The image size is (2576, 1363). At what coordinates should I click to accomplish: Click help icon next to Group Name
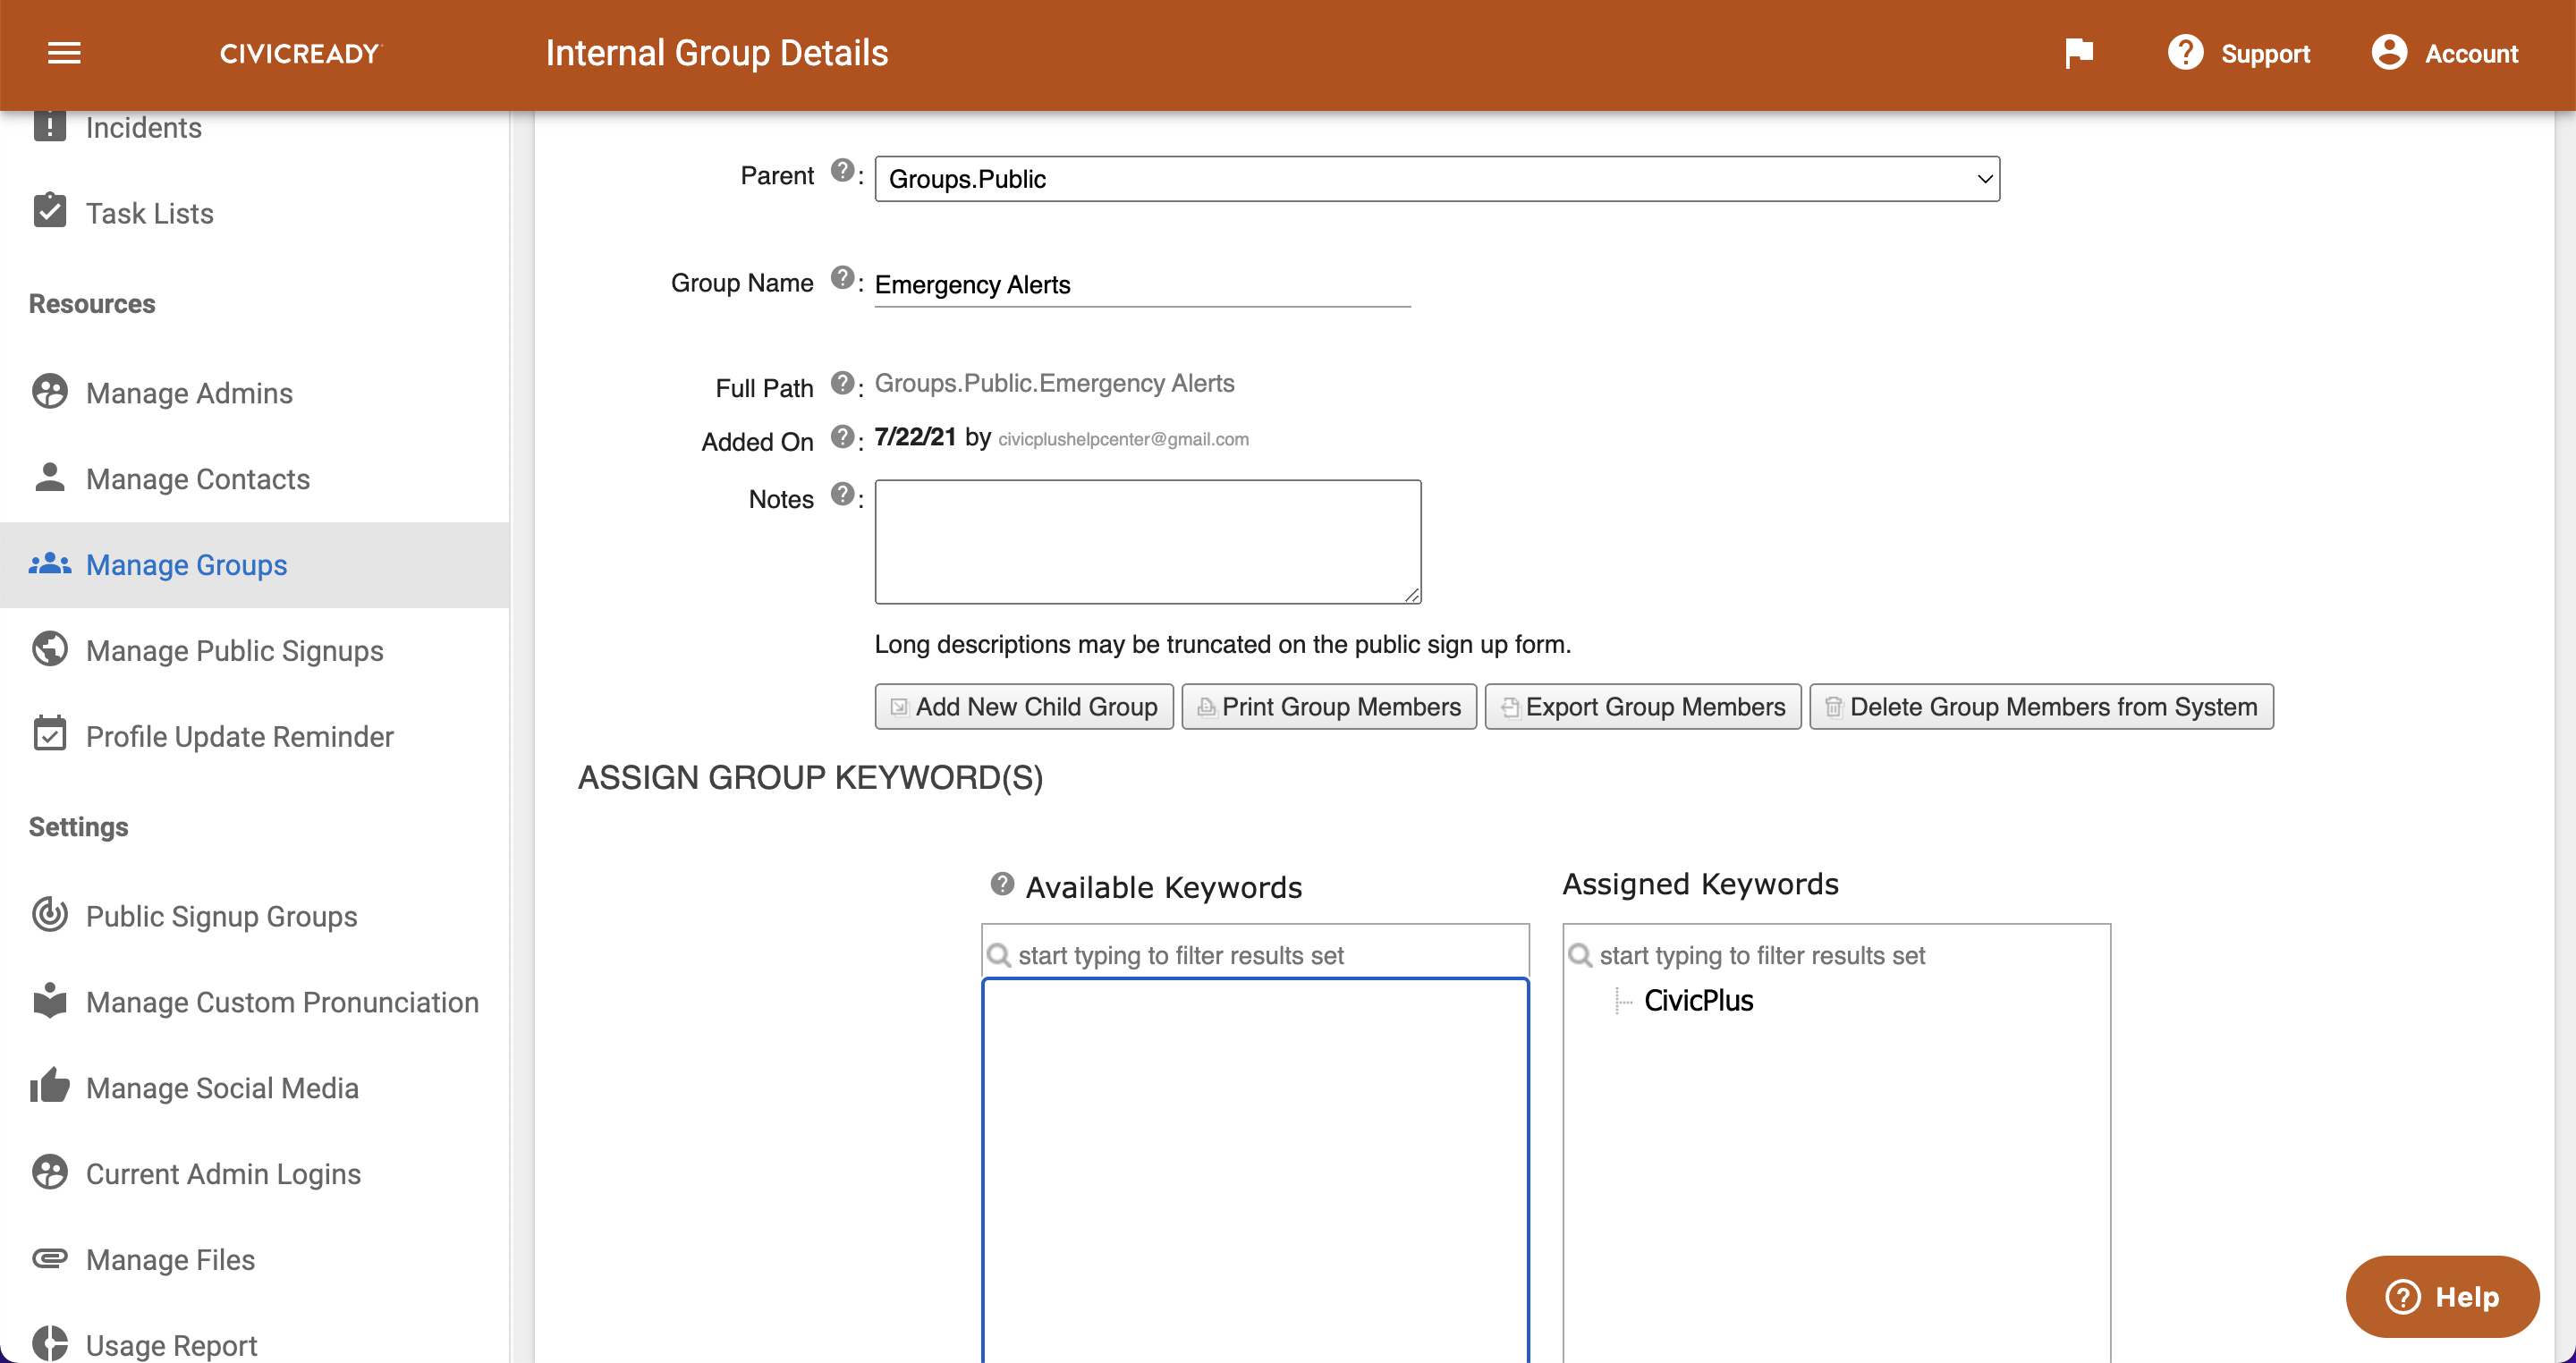(x=842, y=278)
